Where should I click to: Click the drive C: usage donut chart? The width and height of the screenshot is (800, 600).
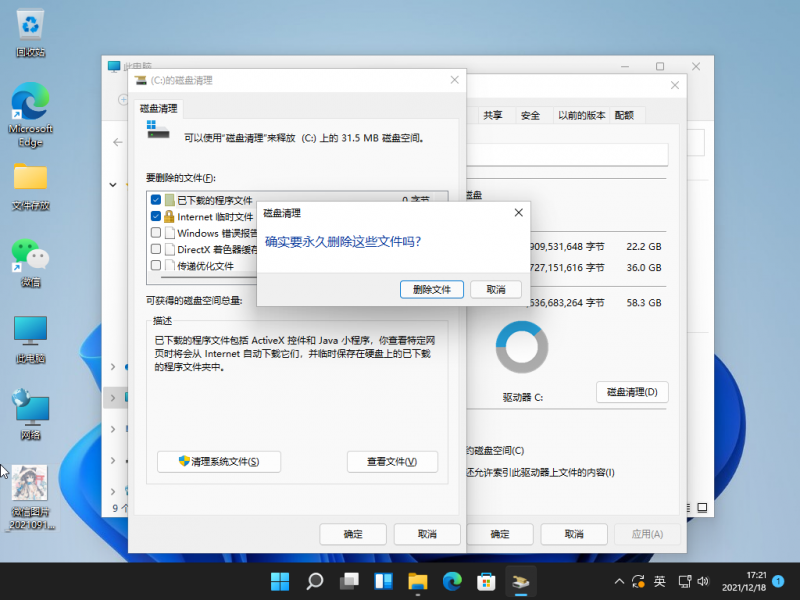(522, 347)
